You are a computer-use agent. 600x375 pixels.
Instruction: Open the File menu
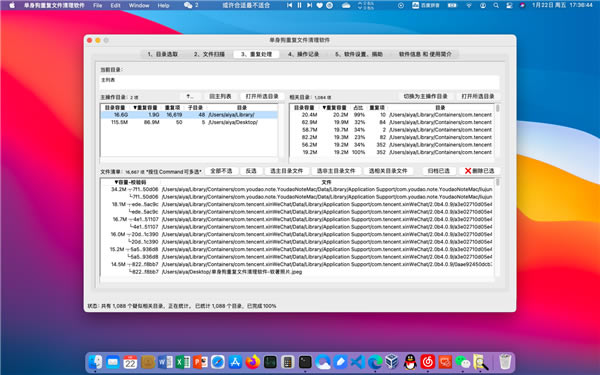click(x=98, y=5)
